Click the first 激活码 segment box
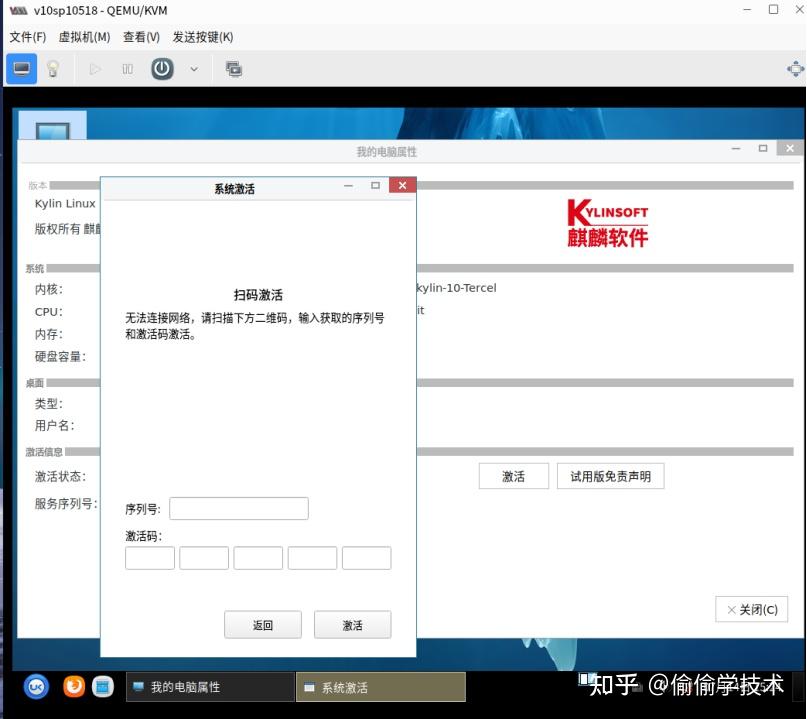807x719 pixels. click(150, 558)
